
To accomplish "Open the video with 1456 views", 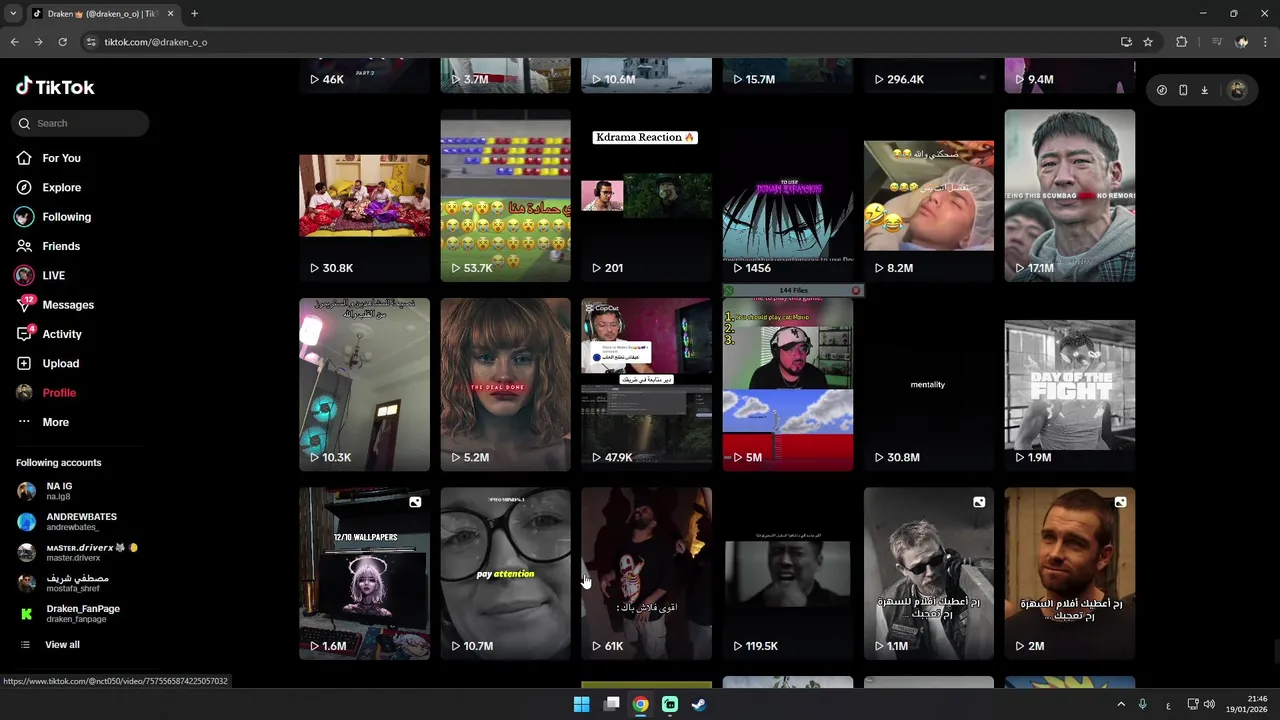I will [787, 196].
